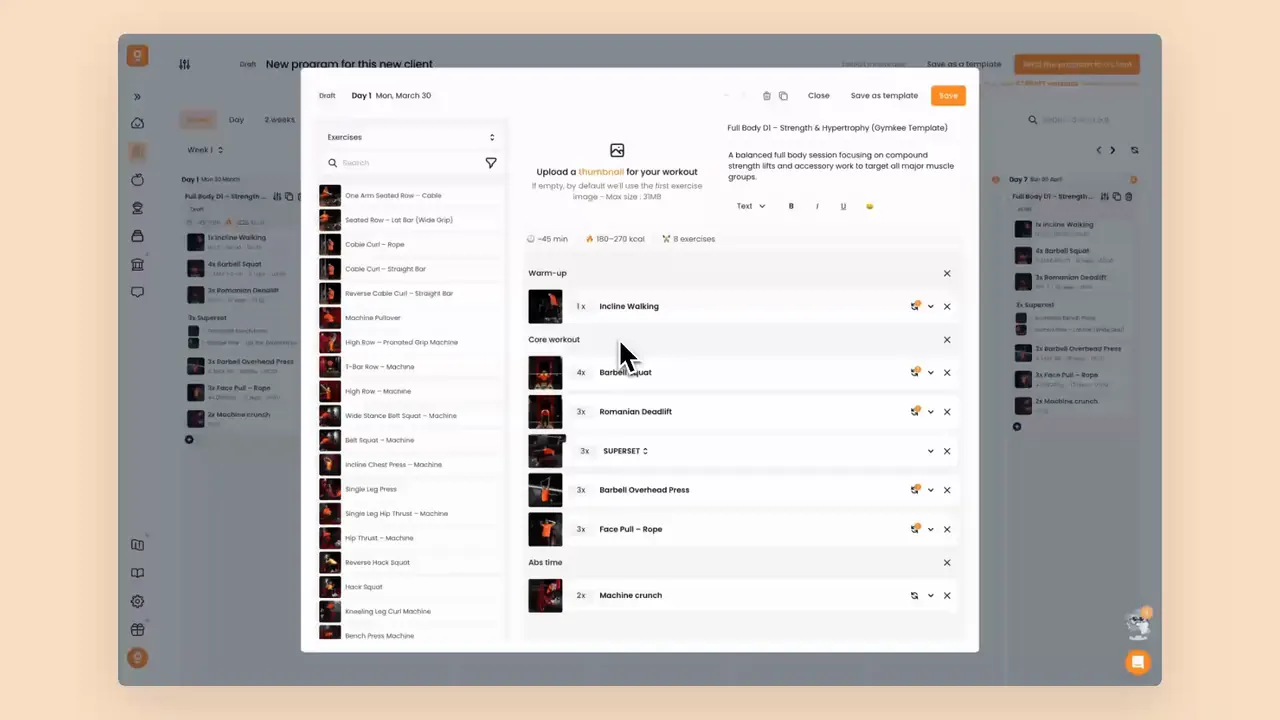Apply italic formatting to the description
The image size is (1280, 720).
coord(817,206)
